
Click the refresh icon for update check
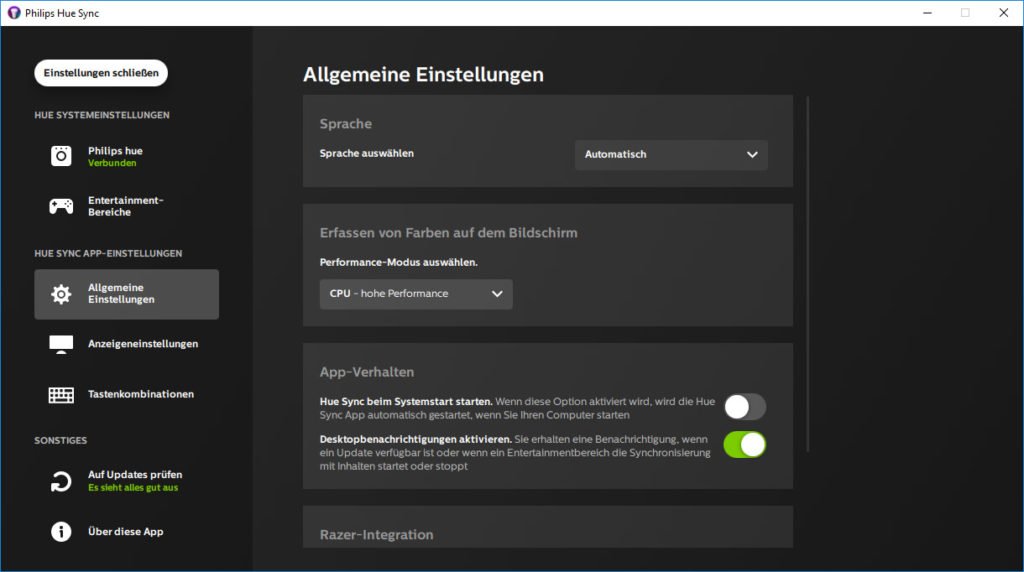61,481
